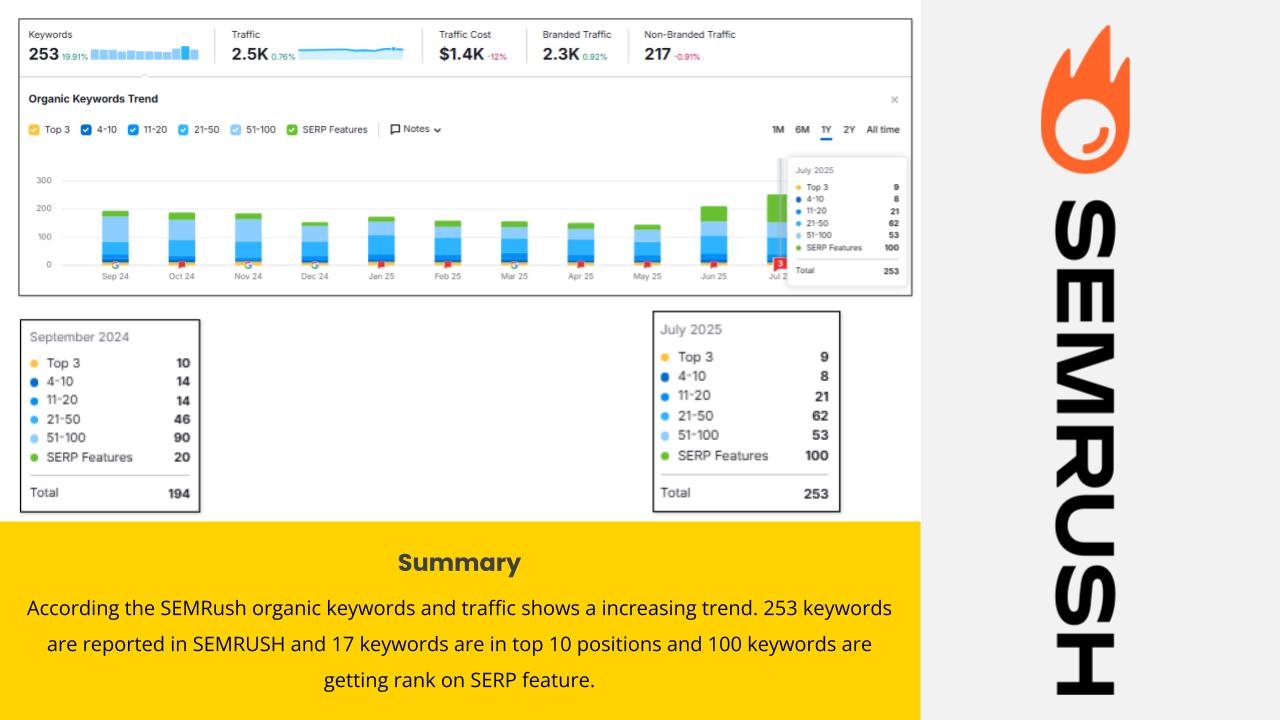Expand the Notes dropdown
Screen dimensions: 1280x720
(x=415, y=129)
